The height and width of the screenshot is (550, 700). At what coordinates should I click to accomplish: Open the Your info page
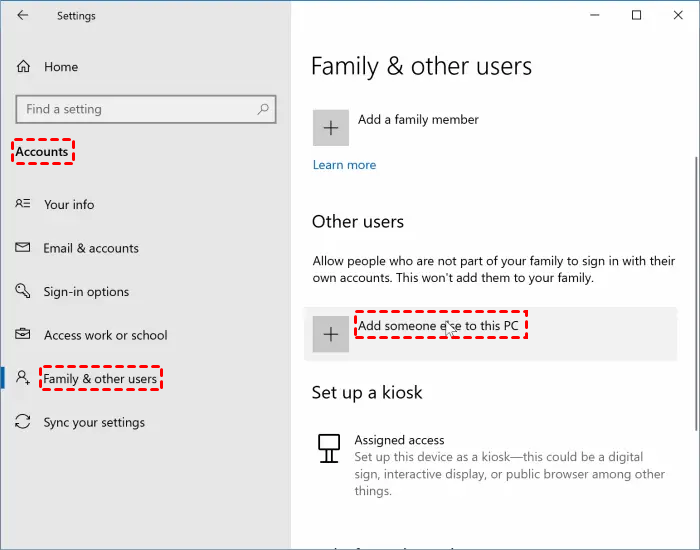pyautogui.click(x=69, y=204)
